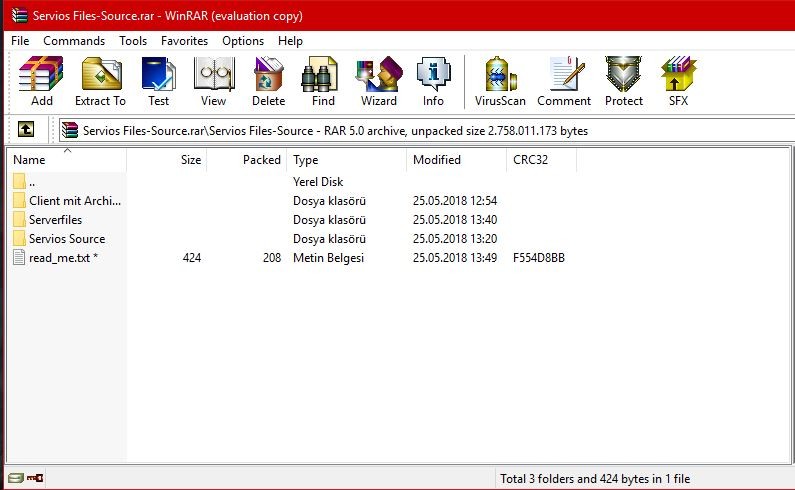The height and width of the screenshot is (490, 795).
Task: Click the Servios Source folder icon
Action: pos(19,238)
